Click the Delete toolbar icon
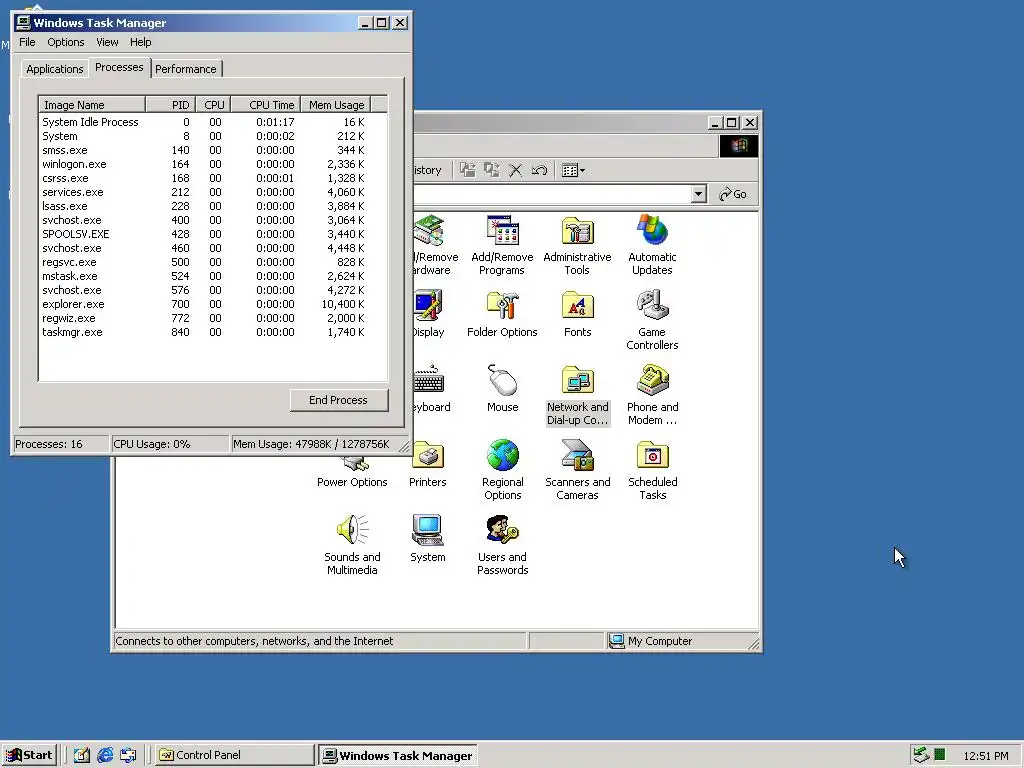 pyautogui.click(x=515, y=170)
